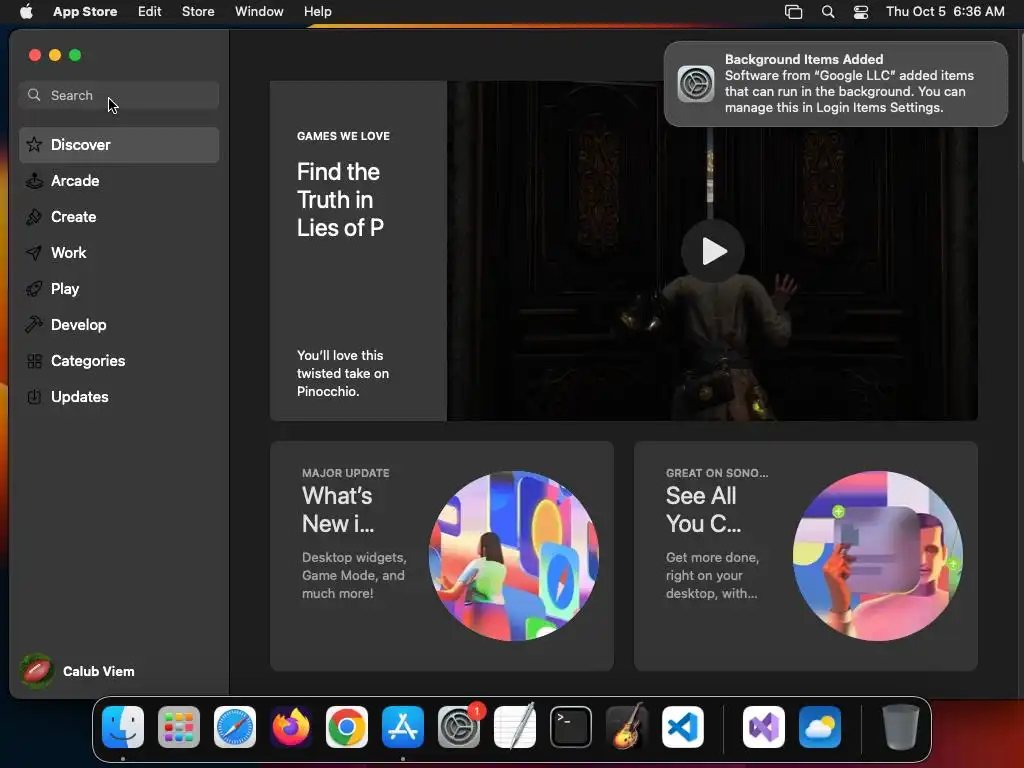Launch Safari from the Dock
This screenshot has height=768, width=1024.
[x=235, y=727]
